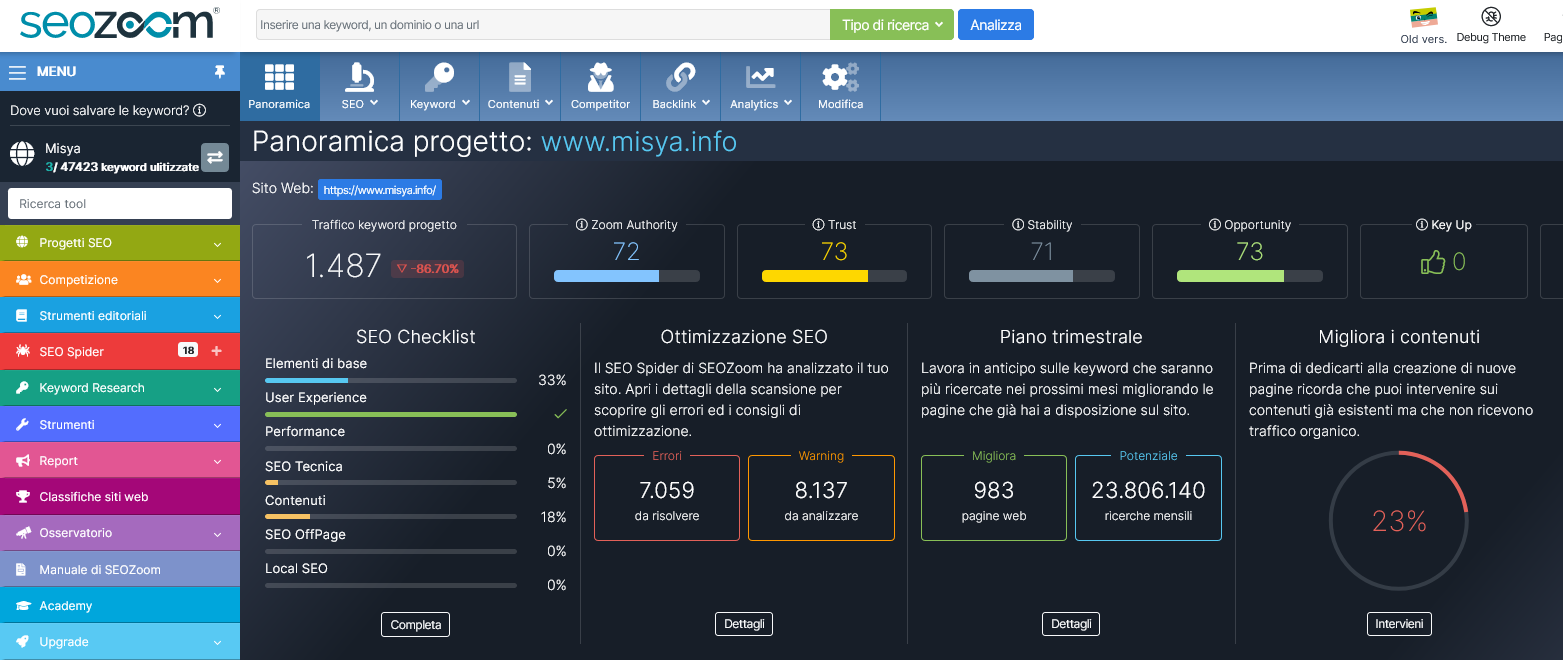Viewport: 1563px width, 660px height.
Task: Pin the sidebar menu with pushpin icon
Action: tap(220, 72)
